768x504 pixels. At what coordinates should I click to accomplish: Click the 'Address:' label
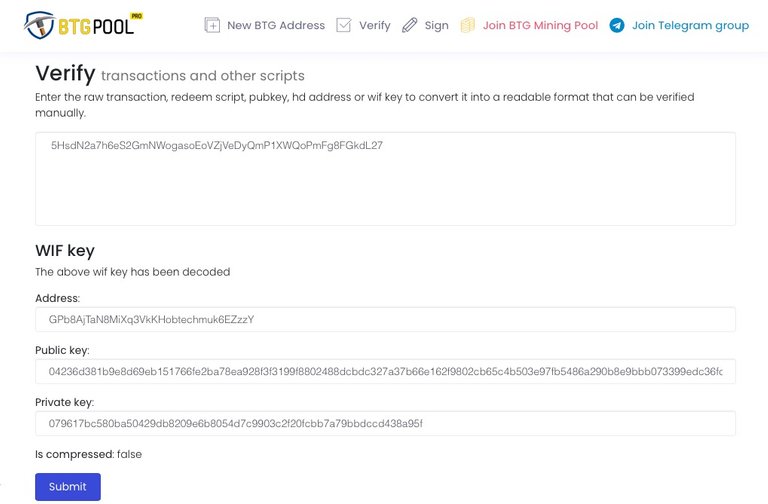57,298
